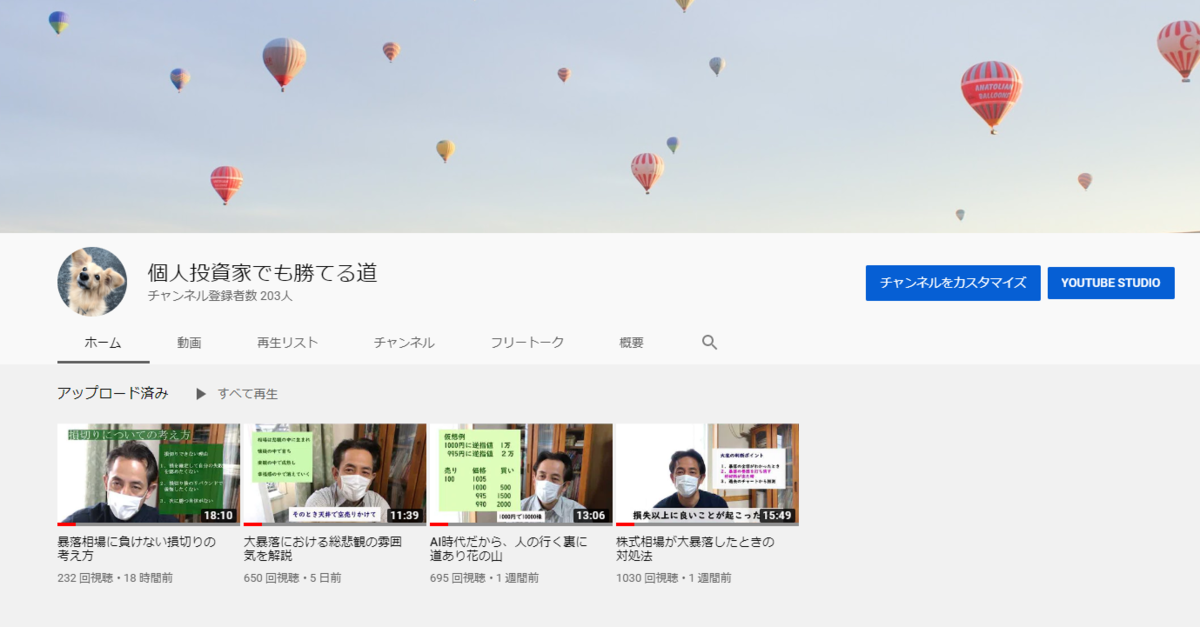Click the アップロード済み section heading
Viewport: 1200px width, 627px height.
pyautogui.click(x=113, y=393)
